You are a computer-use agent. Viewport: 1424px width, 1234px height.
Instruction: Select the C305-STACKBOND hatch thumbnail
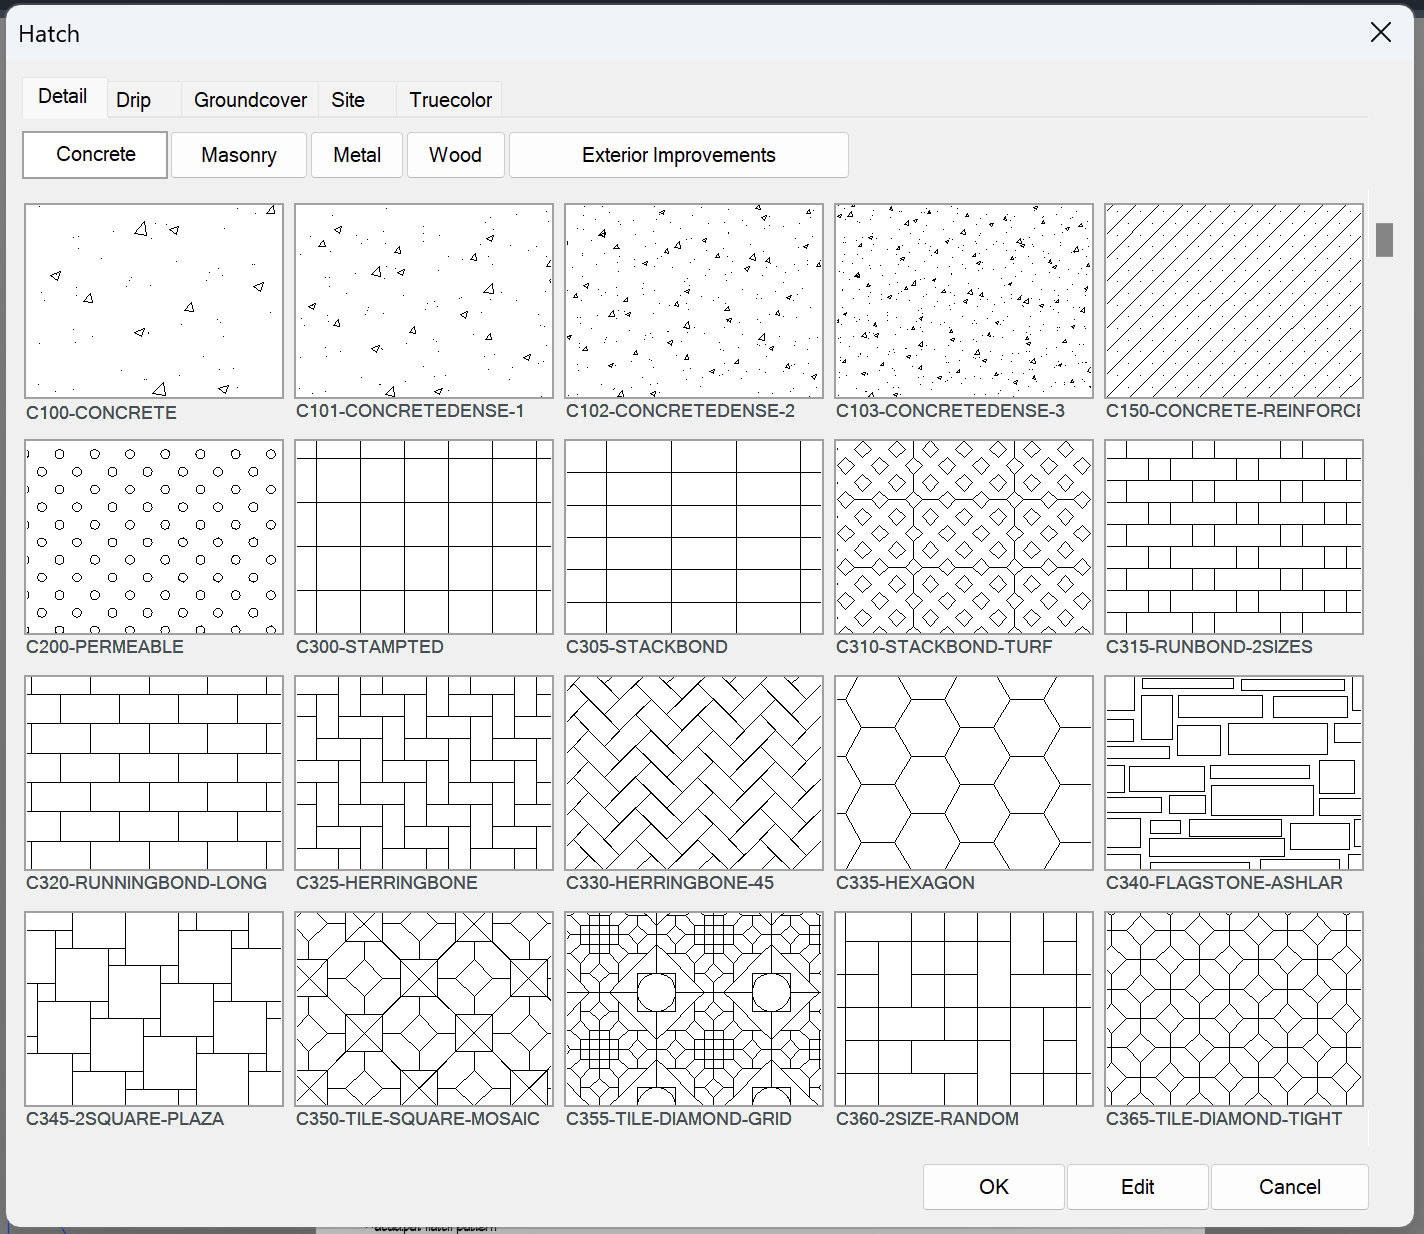(x=694, y=537)
